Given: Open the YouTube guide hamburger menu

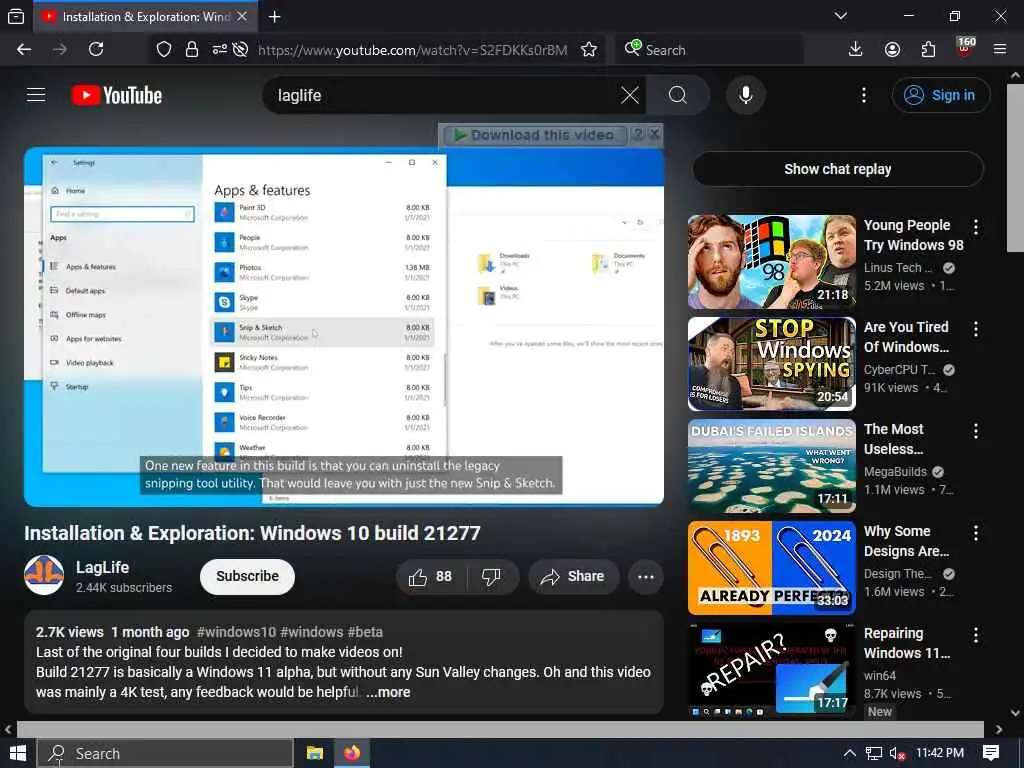Looking at the screenshot, I should (x=36, y=95).
